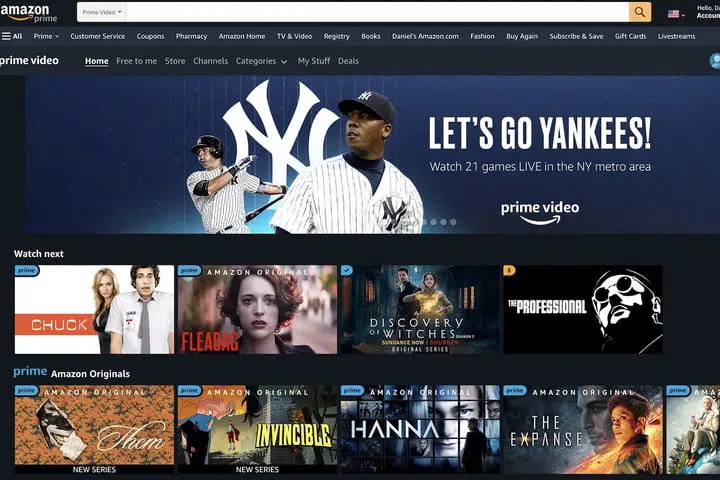
Task: Open Gift Cards link
Action: (630, 36)
